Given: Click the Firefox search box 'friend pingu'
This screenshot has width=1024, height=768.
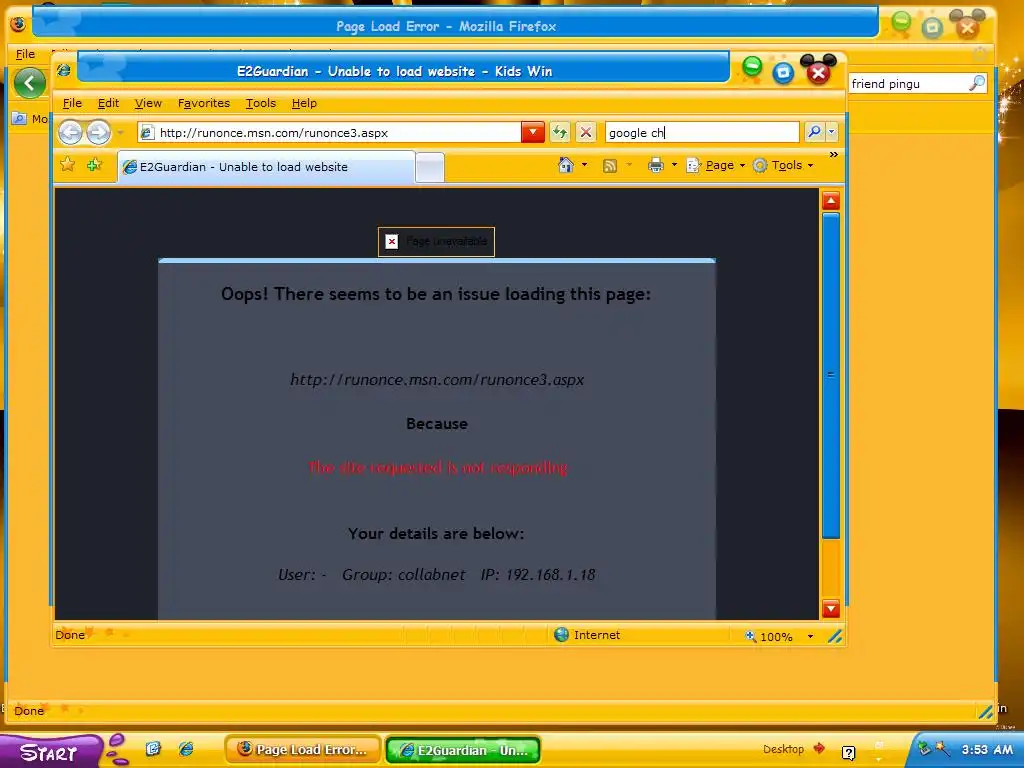Looking at the screenshot, I should 908,84.
